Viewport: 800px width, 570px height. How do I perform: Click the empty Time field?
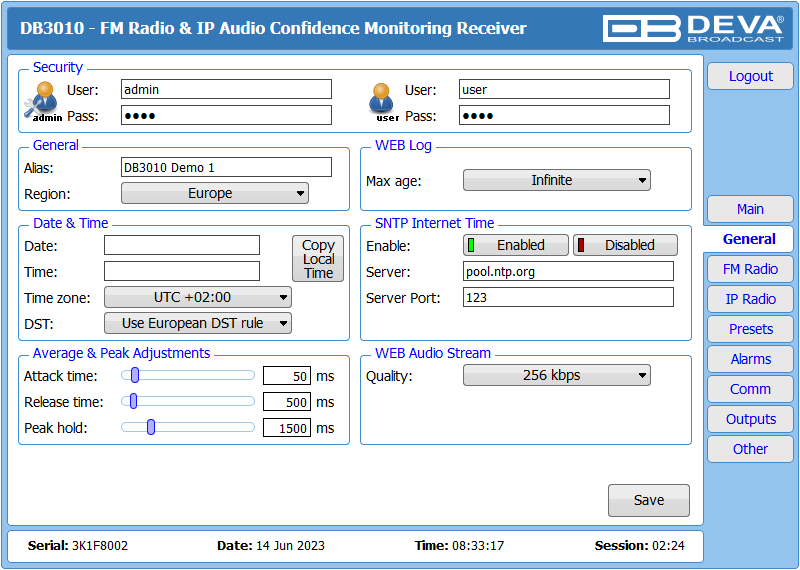(182, 271)
